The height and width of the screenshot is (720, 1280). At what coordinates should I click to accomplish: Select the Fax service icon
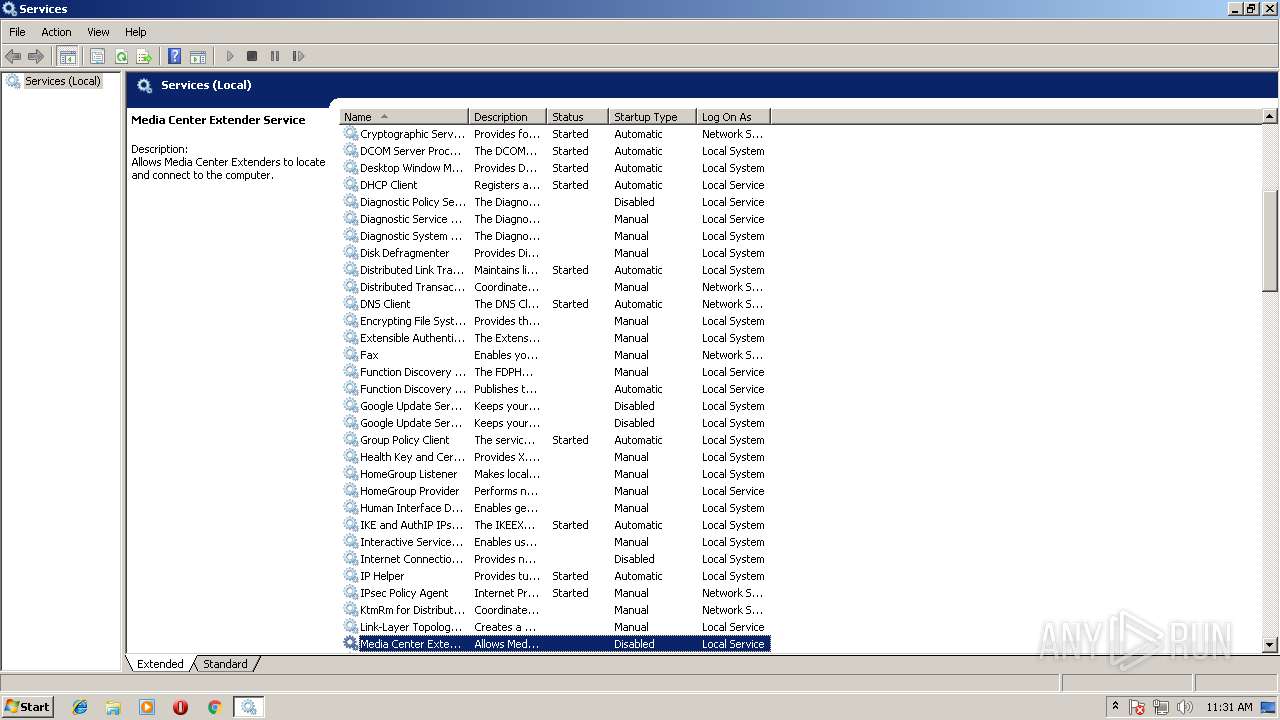click(351, 355)
